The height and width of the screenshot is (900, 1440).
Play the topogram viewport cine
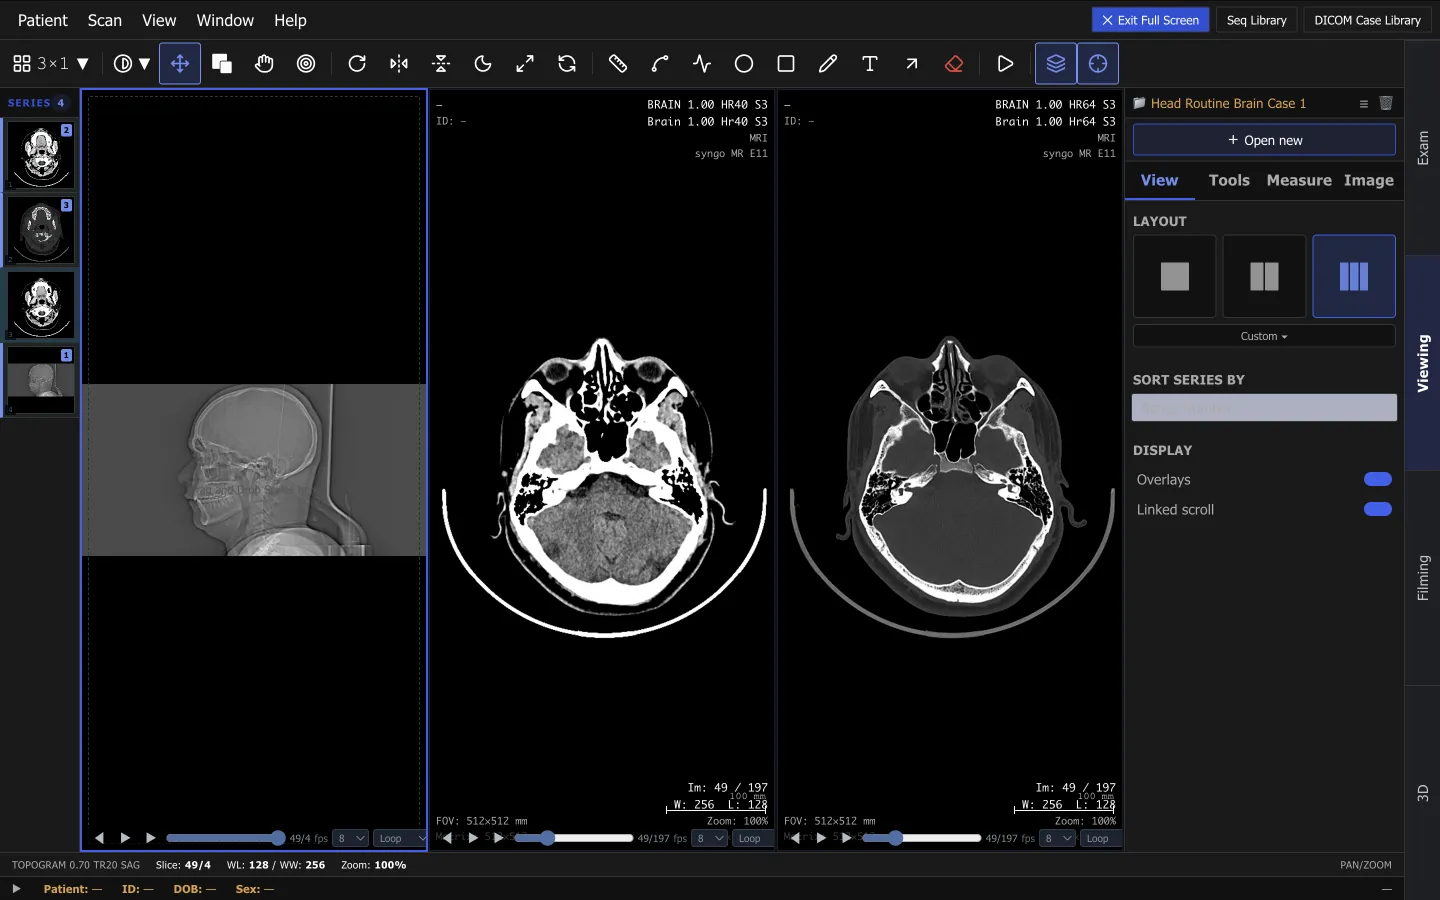point(125,838)
